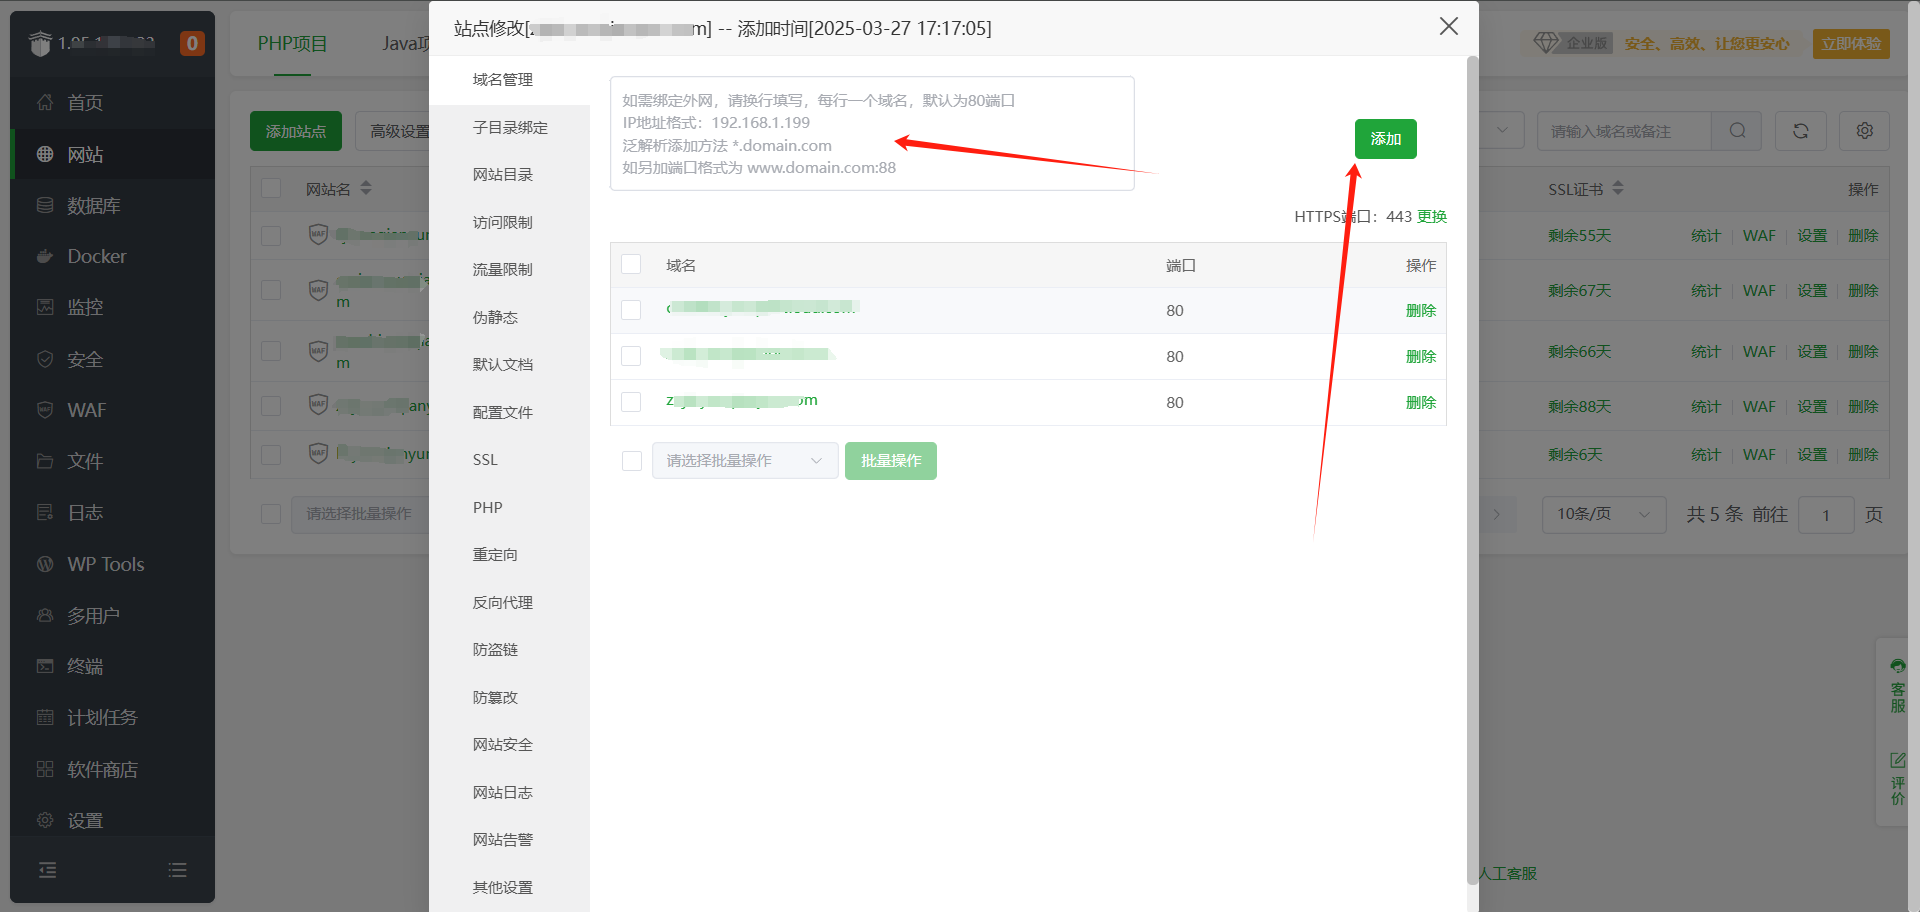Check the third domain row checkbox
Viewport: 1920px width, 912px height.
coord(631,402)
